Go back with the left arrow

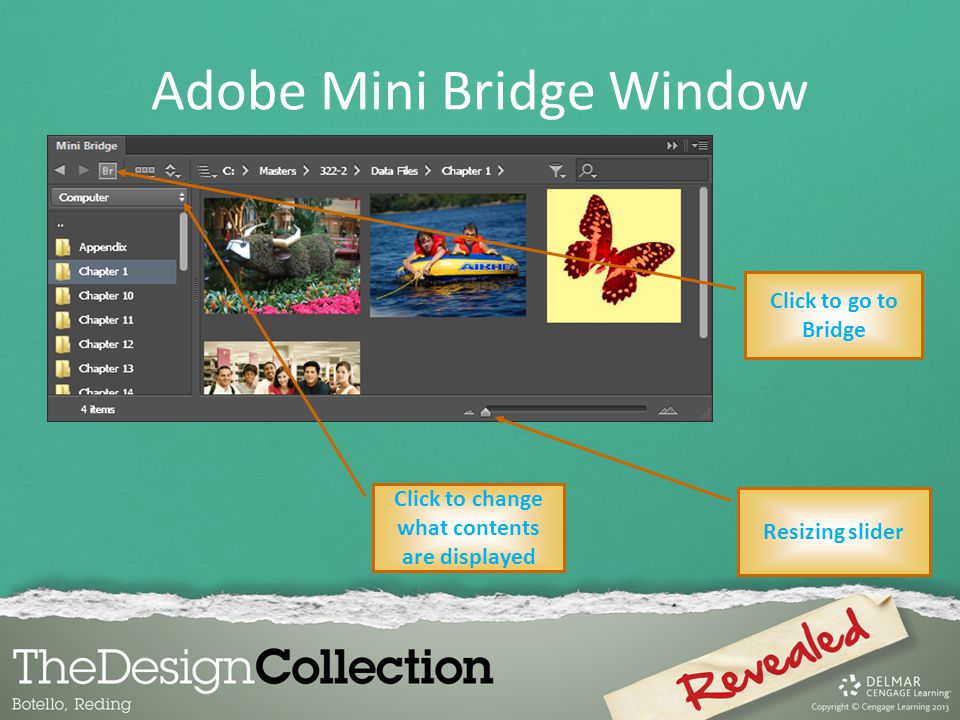coord(60,170)
